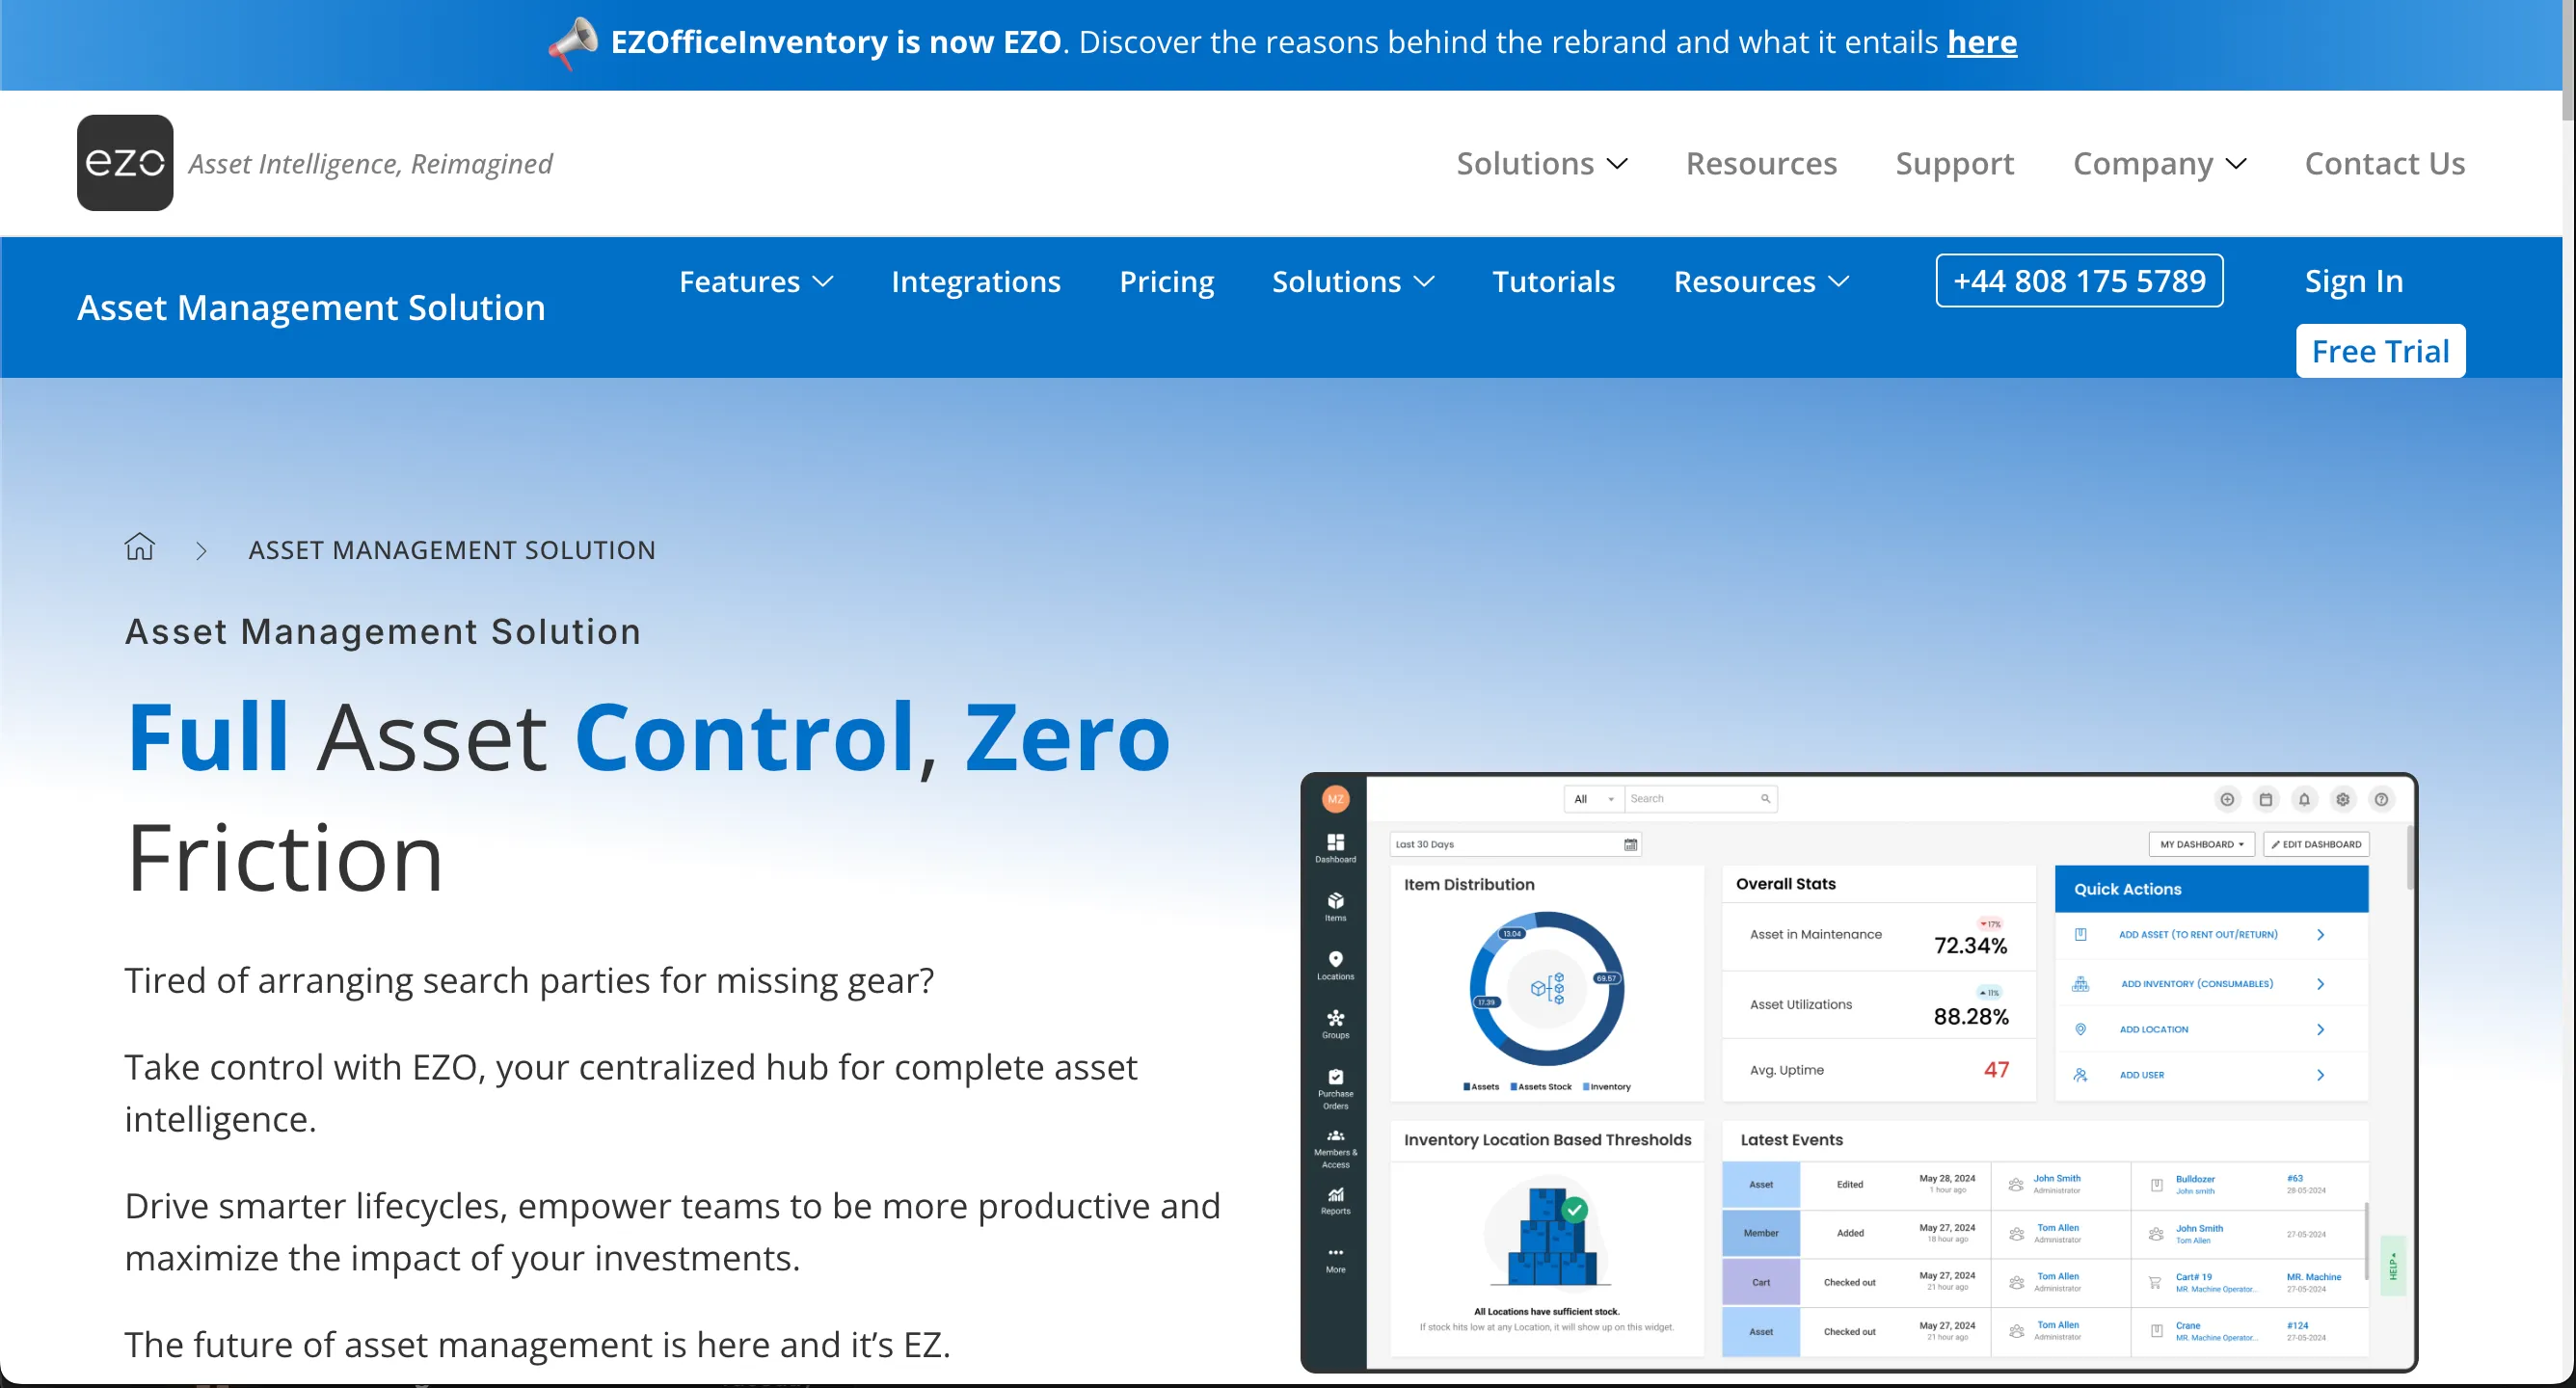Image resolution: width=2576 pixels, height=1388 pixels.
Task: Click the EZO logo icon
Action: pyautogui.click(x=125, y=163)
